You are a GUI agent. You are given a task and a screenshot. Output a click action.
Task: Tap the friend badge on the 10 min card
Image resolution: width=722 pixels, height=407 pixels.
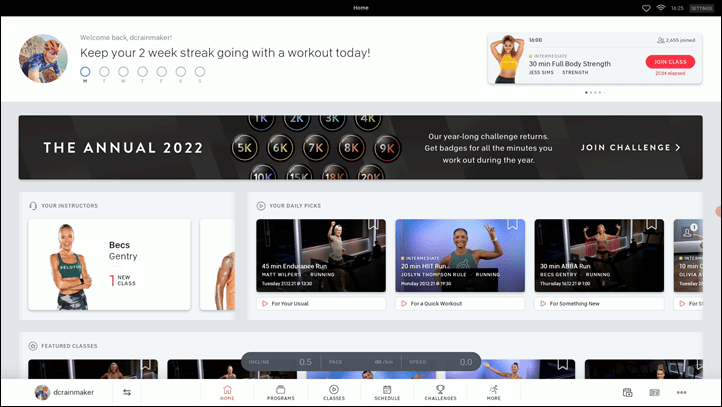tap(689, 231)
